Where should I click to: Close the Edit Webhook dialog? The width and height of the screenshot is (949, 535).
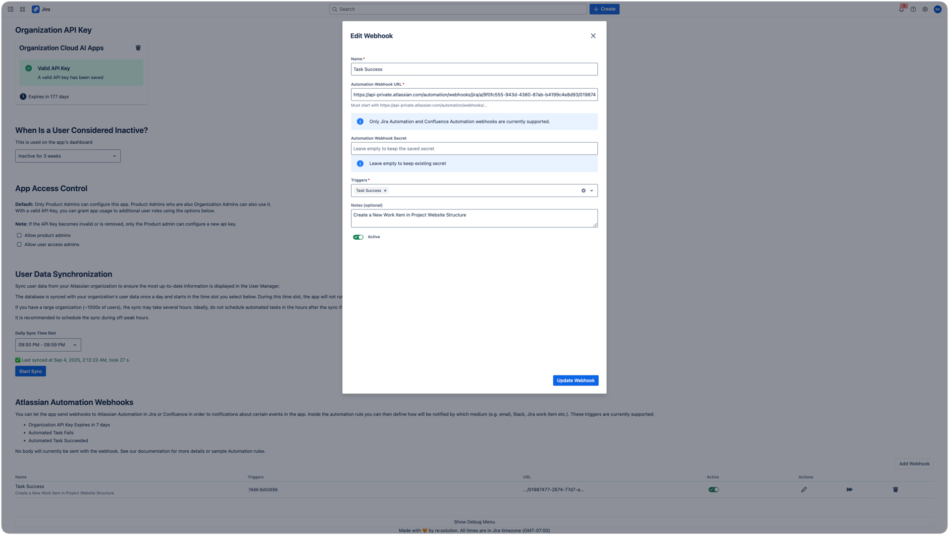coord(593,36)
